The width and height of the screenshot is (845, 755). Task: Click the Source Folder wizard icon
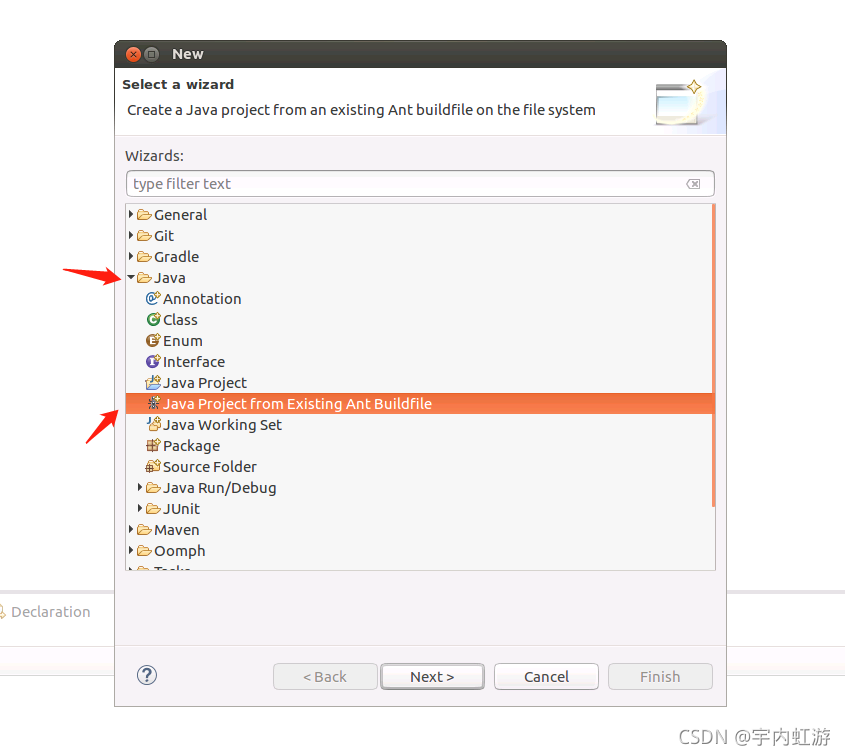[x=153, y=466]
